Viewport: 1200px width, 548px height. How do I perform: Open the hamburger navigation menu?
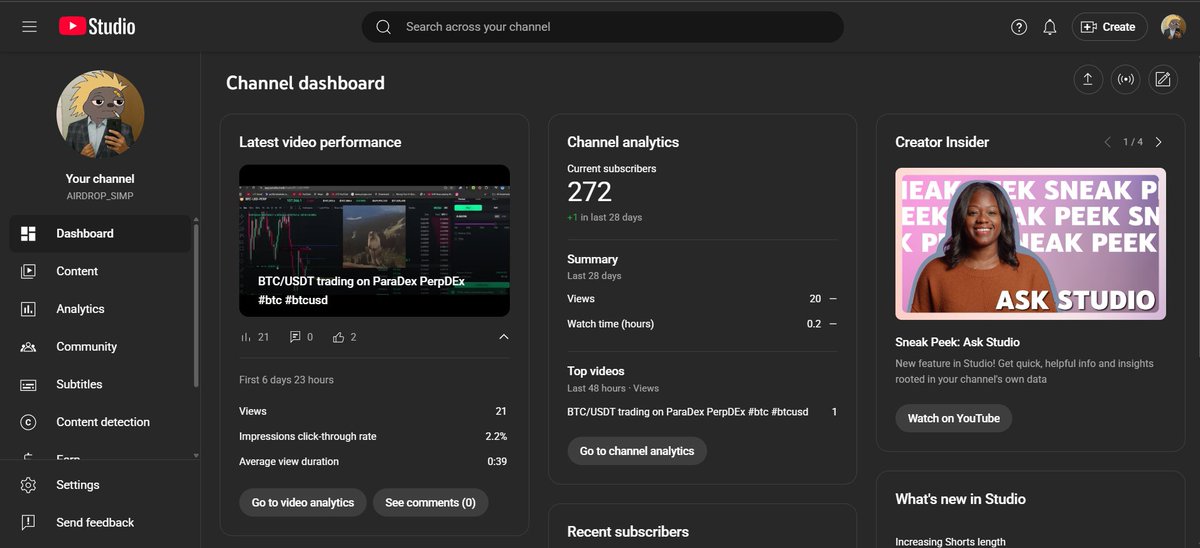click(x=29, y=27)
